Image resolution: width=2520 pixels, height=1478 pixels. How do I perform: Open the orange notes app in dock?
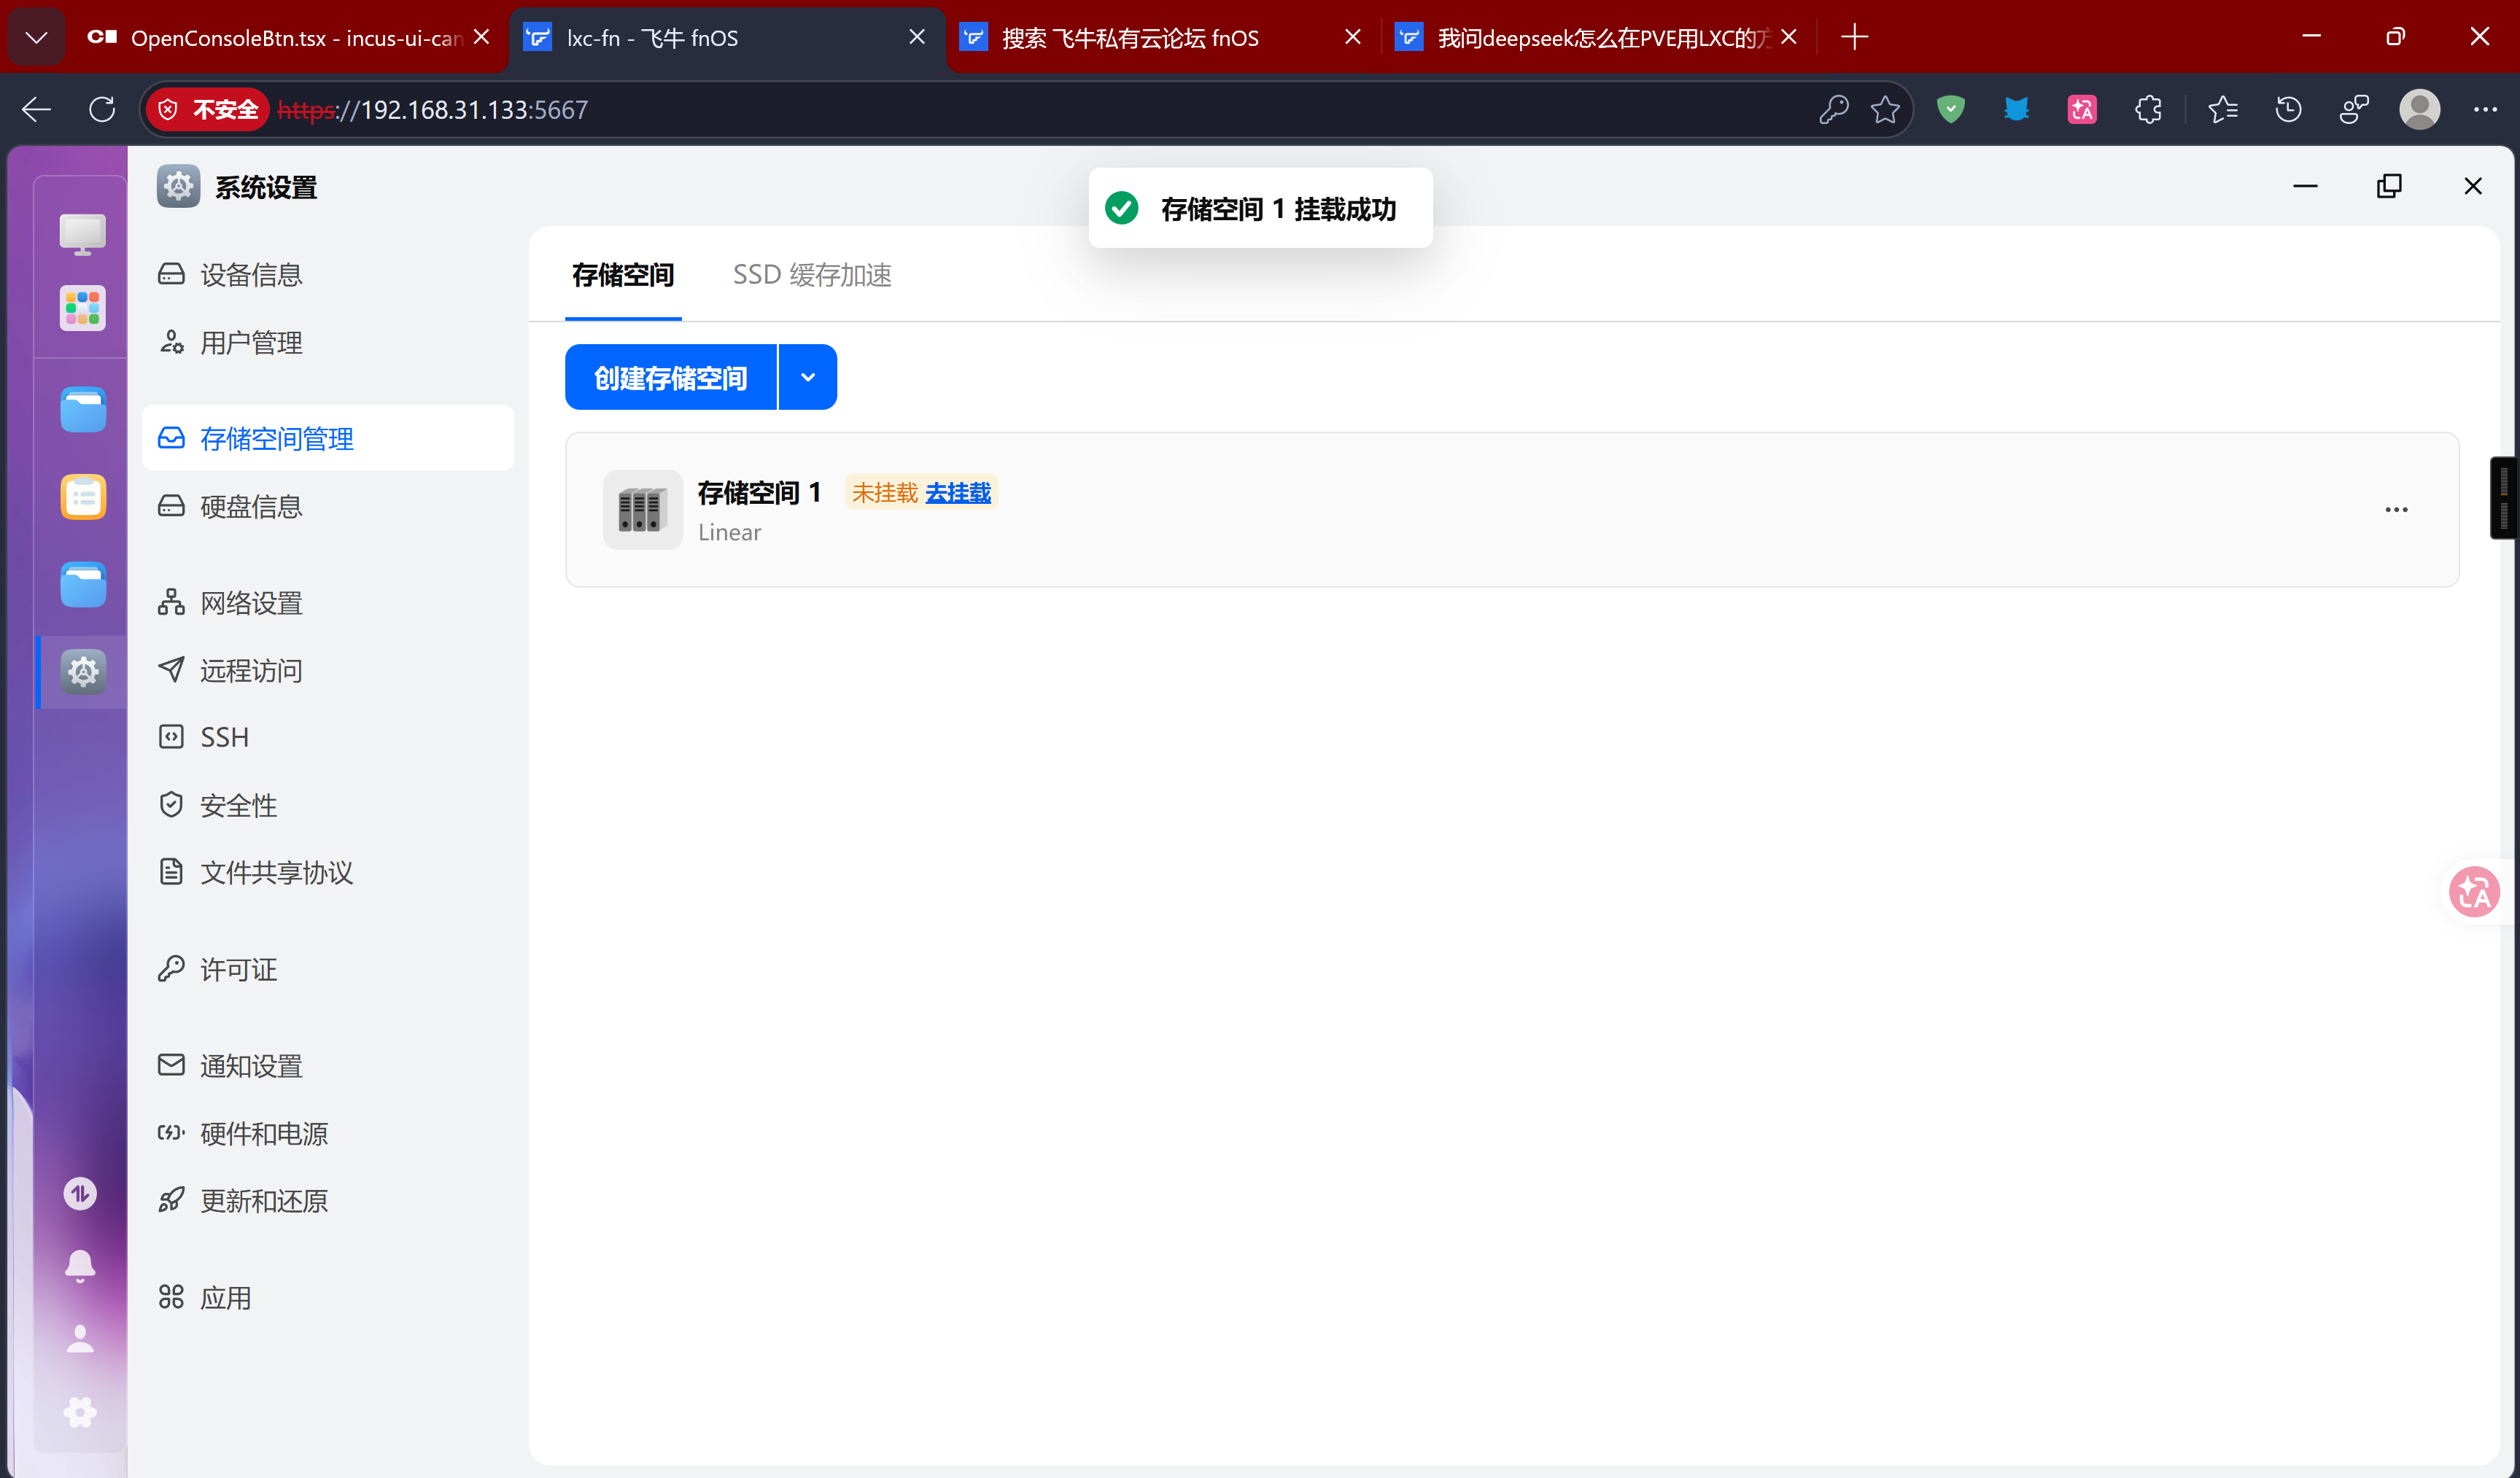tap(82, 497)
